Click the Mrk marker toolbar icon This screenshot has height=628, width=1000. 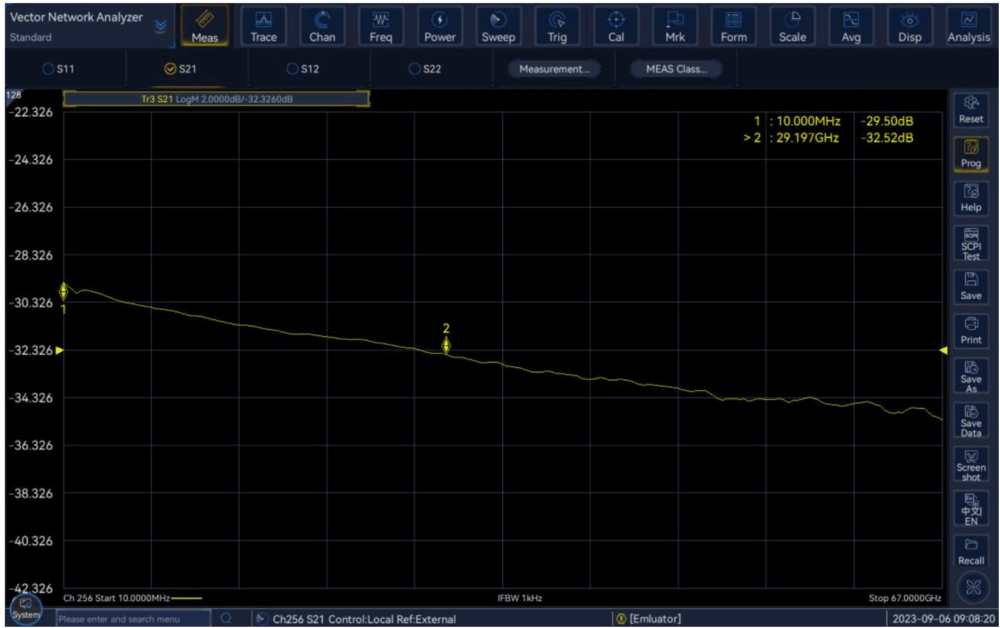point(675,26)
